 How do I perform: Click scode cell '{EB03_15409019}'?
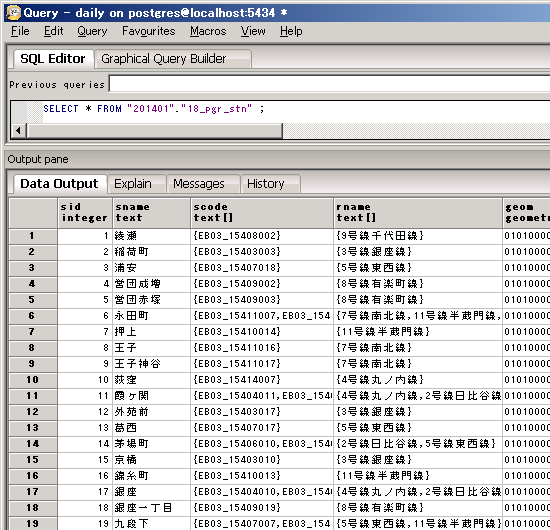click(x=262, y=508)
